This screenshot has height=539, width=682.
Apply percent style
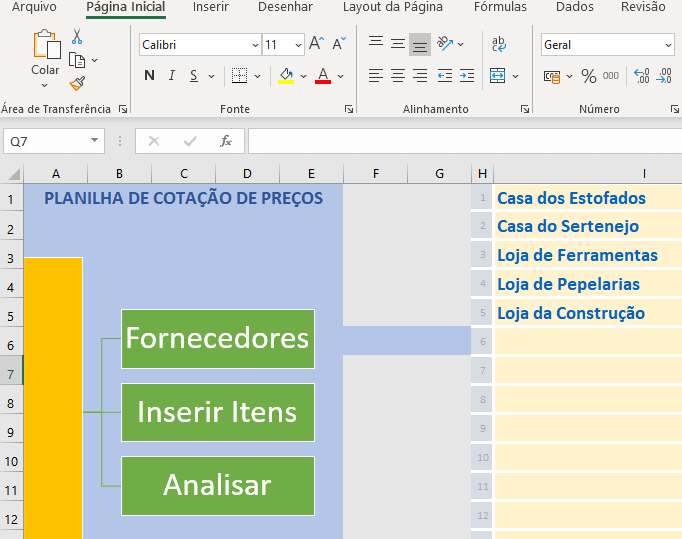pos(589,76)
